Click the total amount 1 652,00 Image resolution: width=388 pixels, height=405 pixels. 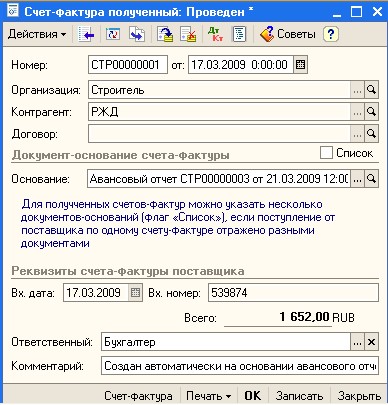pyautogui.click(x=304, y=317)
